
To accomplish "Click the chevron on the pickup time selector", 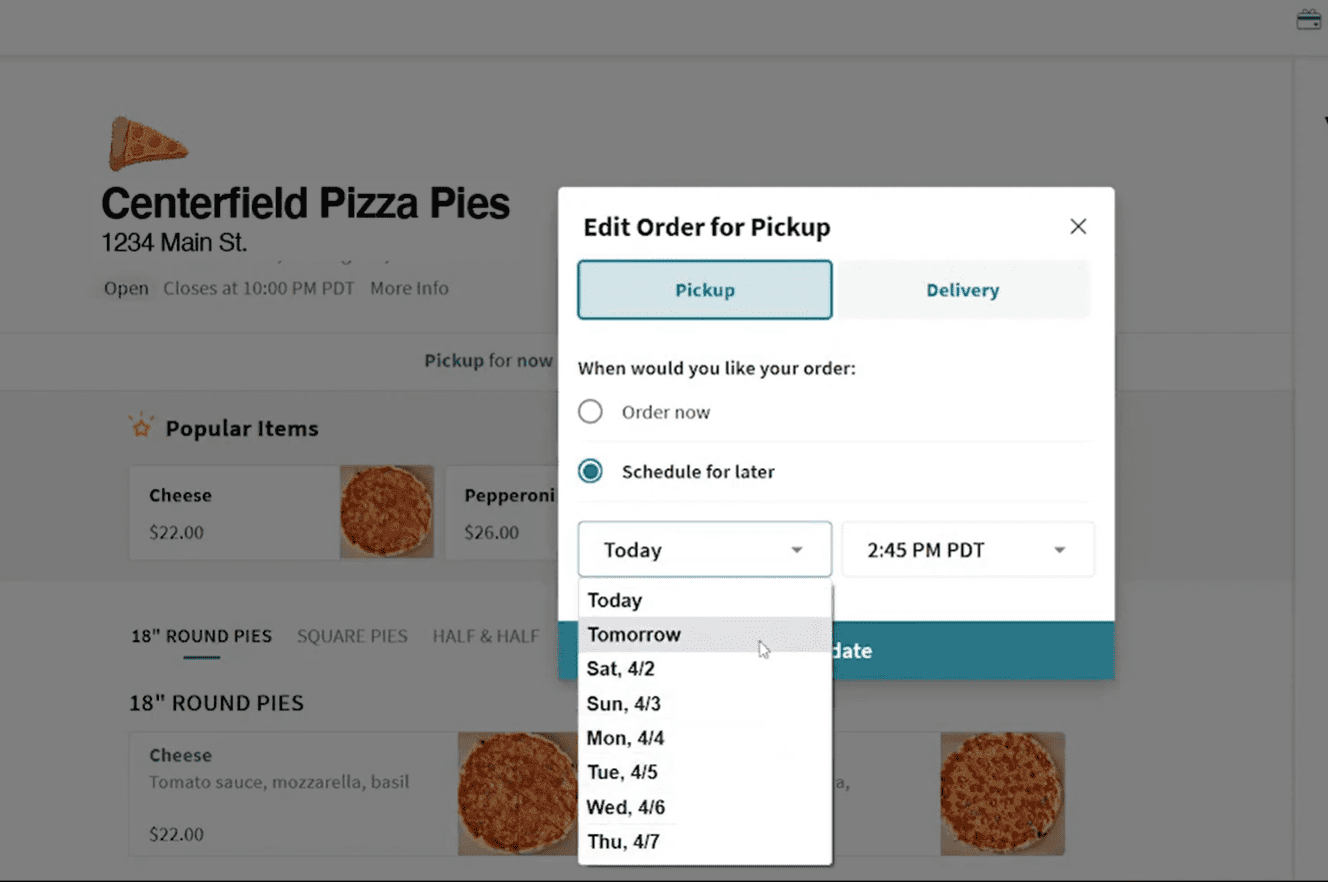I will click(1058, 549).
